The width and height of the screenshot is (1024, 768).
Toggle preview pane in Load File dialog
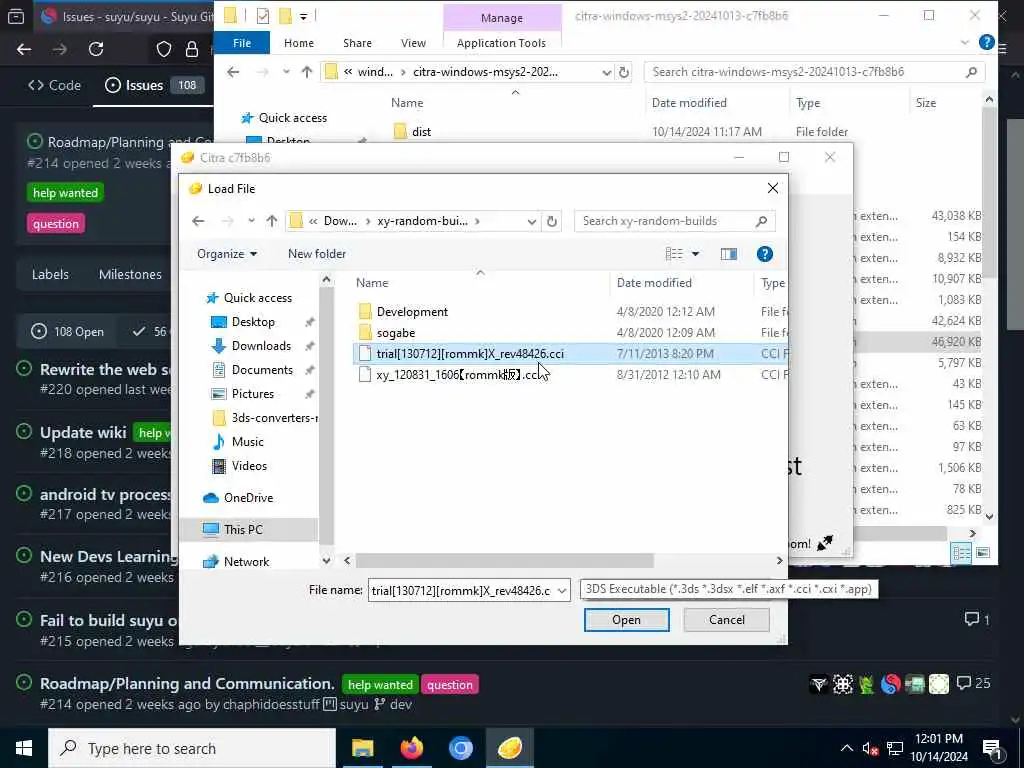tap(729, 254)
